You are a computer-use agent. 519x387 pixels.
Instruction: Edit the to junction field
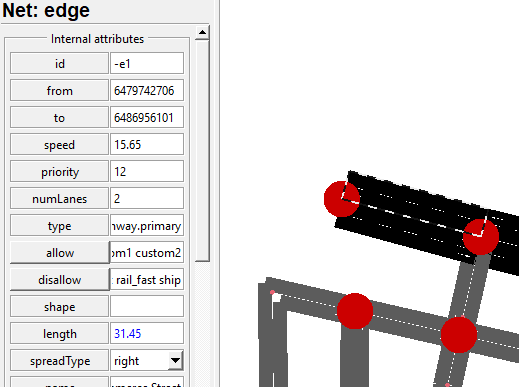click(147, 117)
